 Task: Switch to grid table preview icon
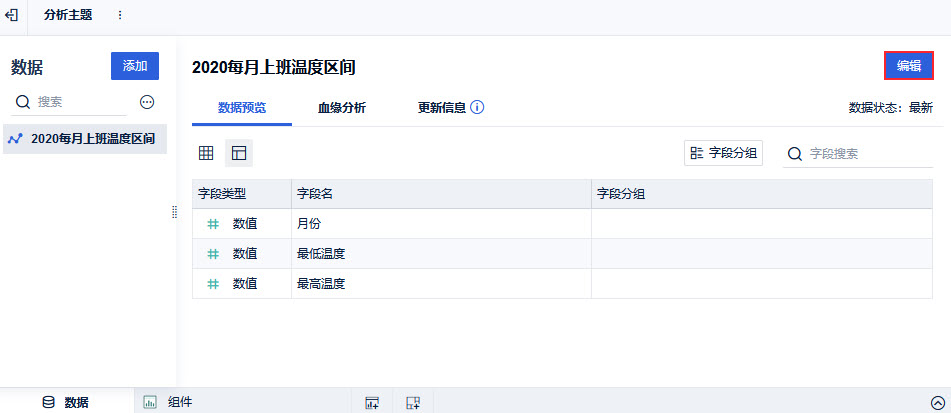point(206,153)
